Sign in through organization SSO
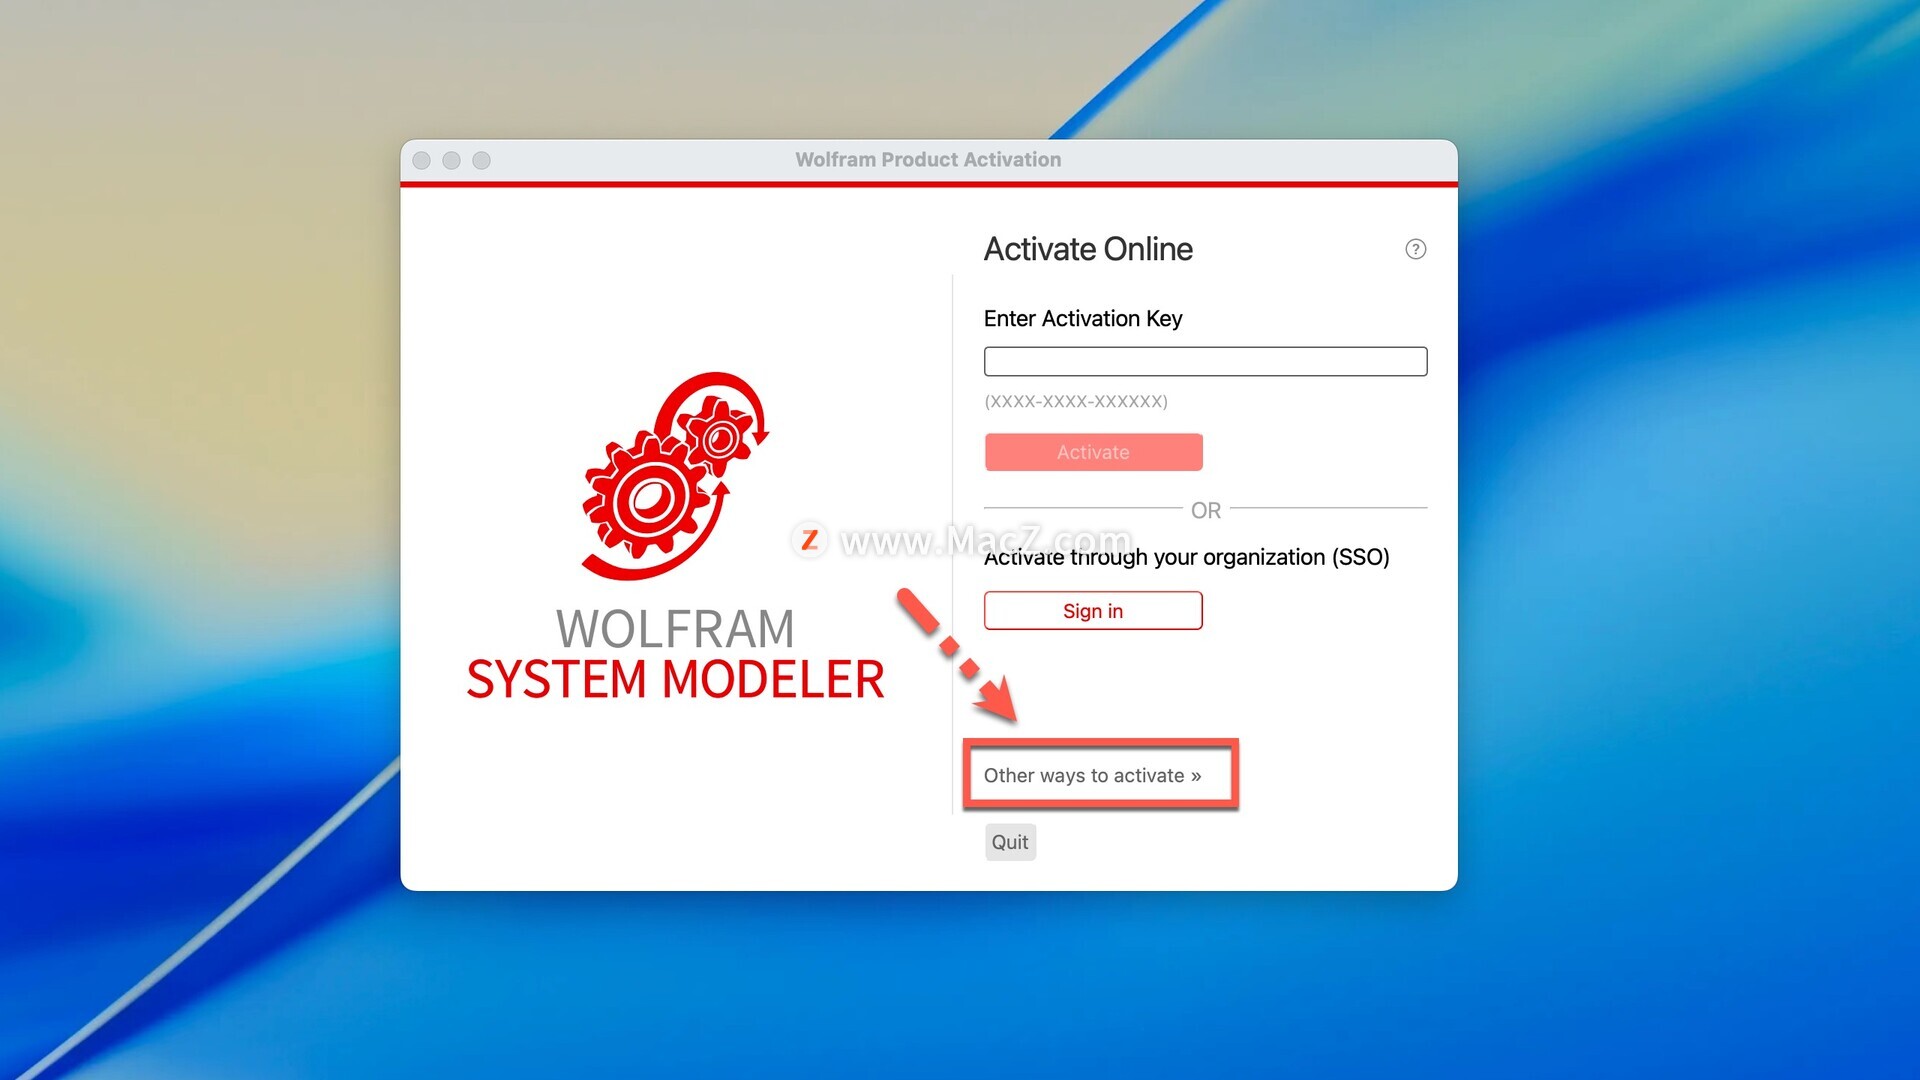1920x1080 pixels. pos(1093,610)
